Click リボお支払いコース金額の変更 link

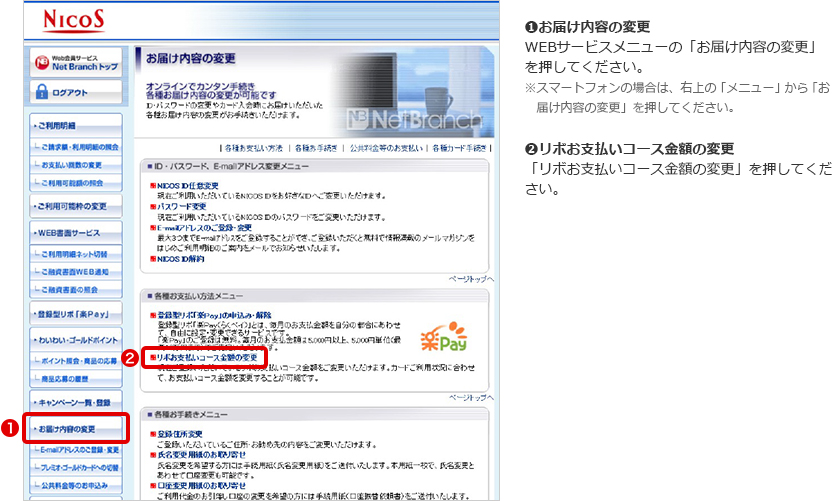pyautogui.click(x=206, y=356)
